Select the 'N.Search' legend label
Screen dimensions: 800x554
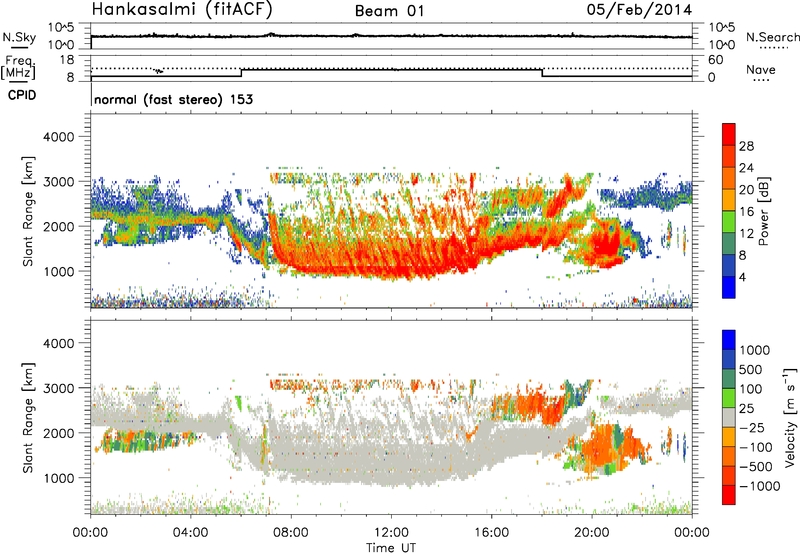[x=772, y=37]
